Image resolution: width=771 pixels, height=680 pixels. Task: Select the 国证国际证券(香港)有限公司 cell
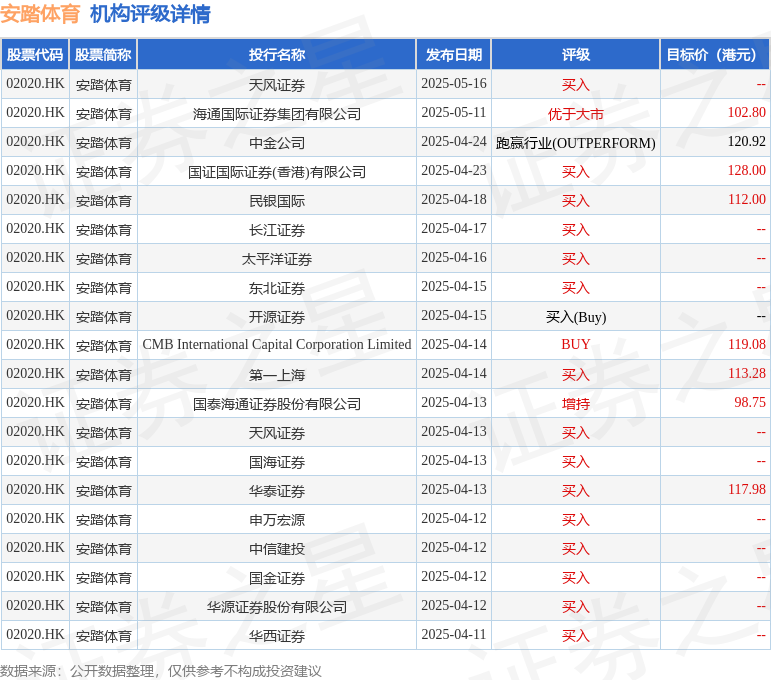[x=277, y=172]
